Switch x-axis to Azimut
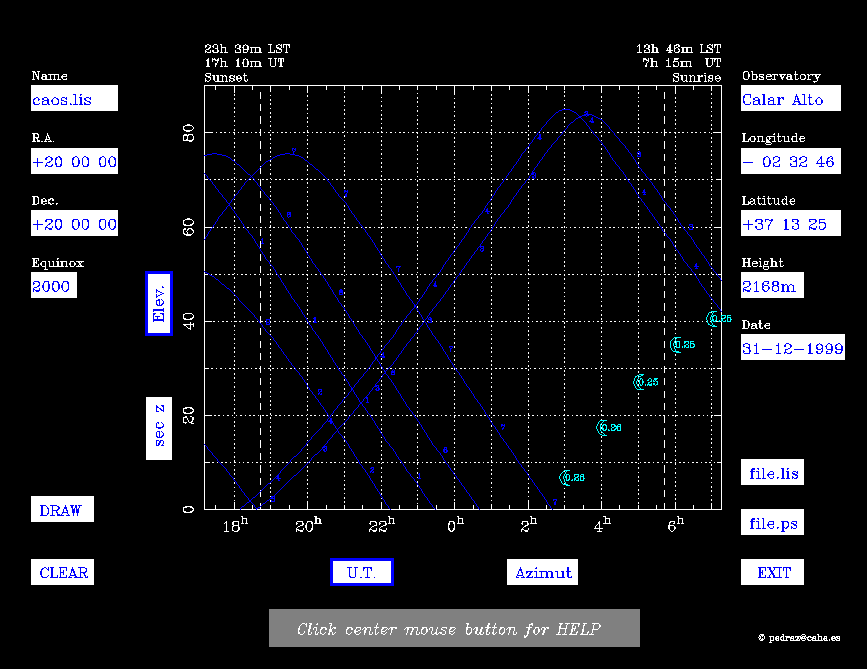 (543, 572)
